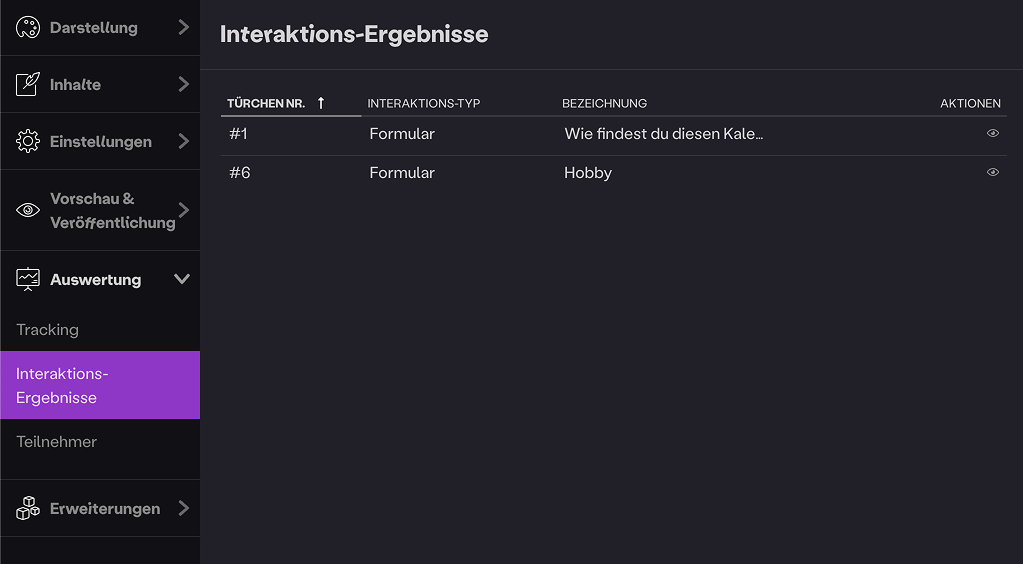Sort table by Bezeichnung column header
The width and height of the screenshot is (1023, 564).
point(604,103)
